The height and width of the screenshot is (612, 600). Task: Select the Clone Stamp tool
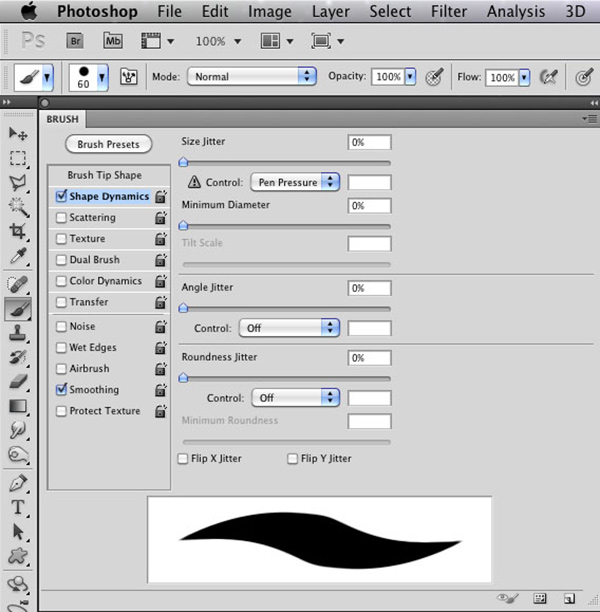tap(18, 333)
